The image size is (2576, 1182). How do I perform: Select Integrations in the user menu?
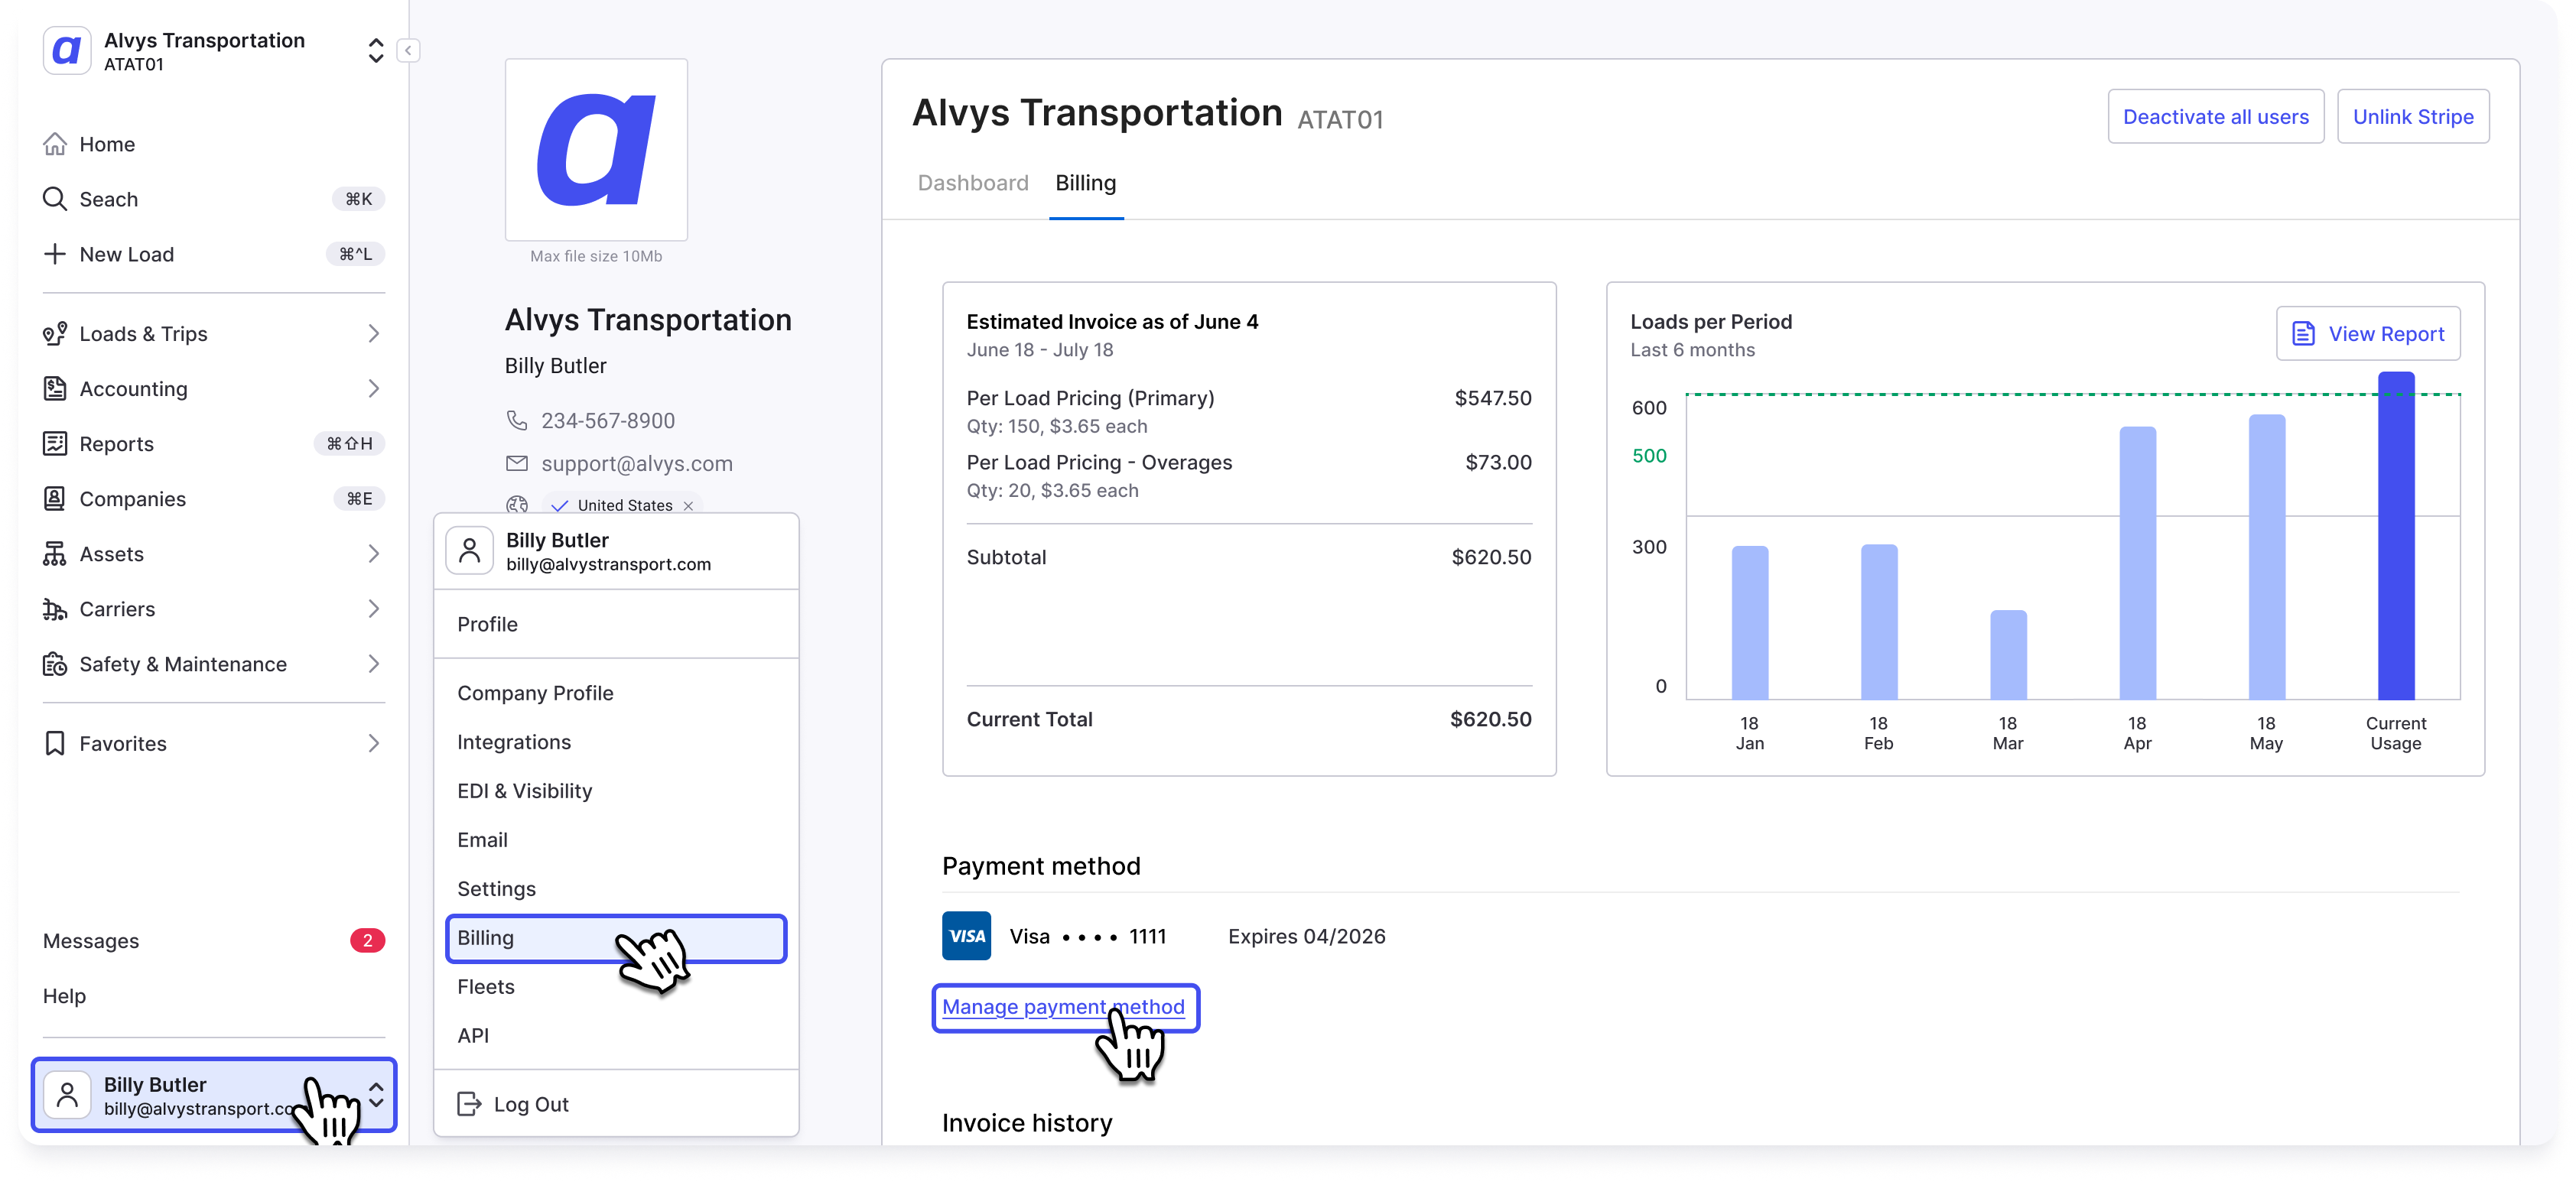tap(616, 741)
